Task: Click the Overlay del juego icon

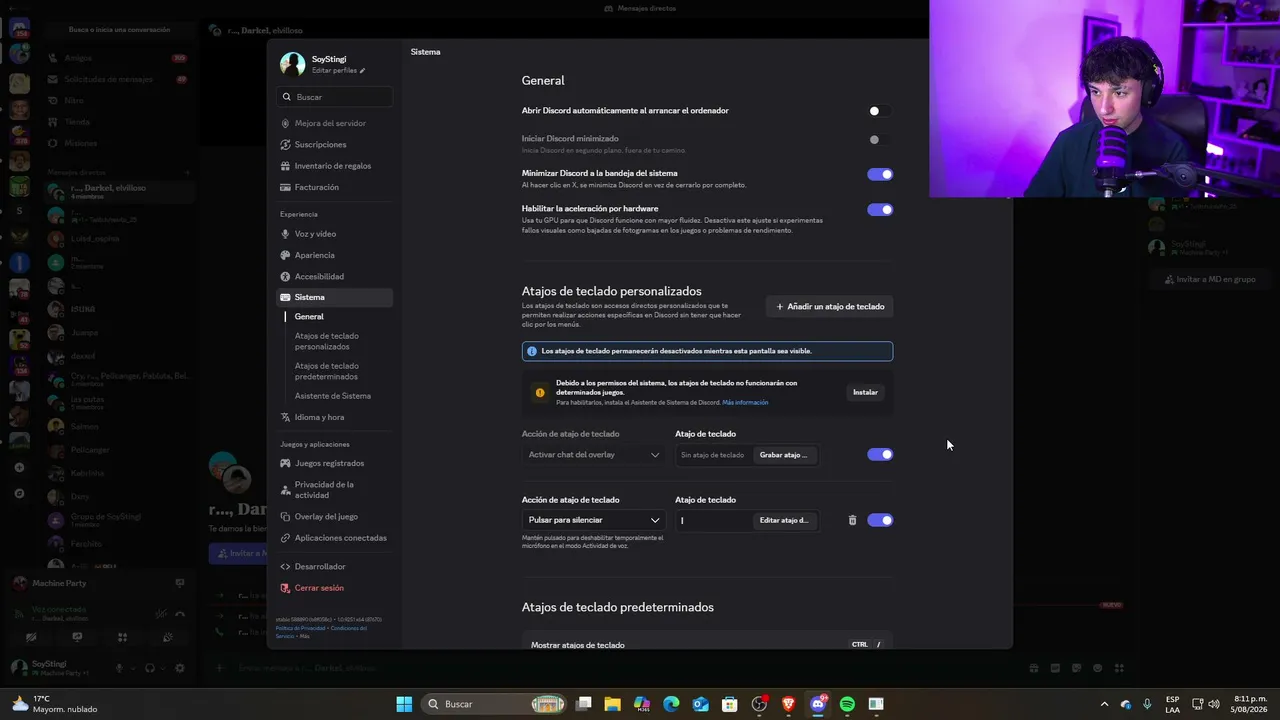Action: coord(285,517)
